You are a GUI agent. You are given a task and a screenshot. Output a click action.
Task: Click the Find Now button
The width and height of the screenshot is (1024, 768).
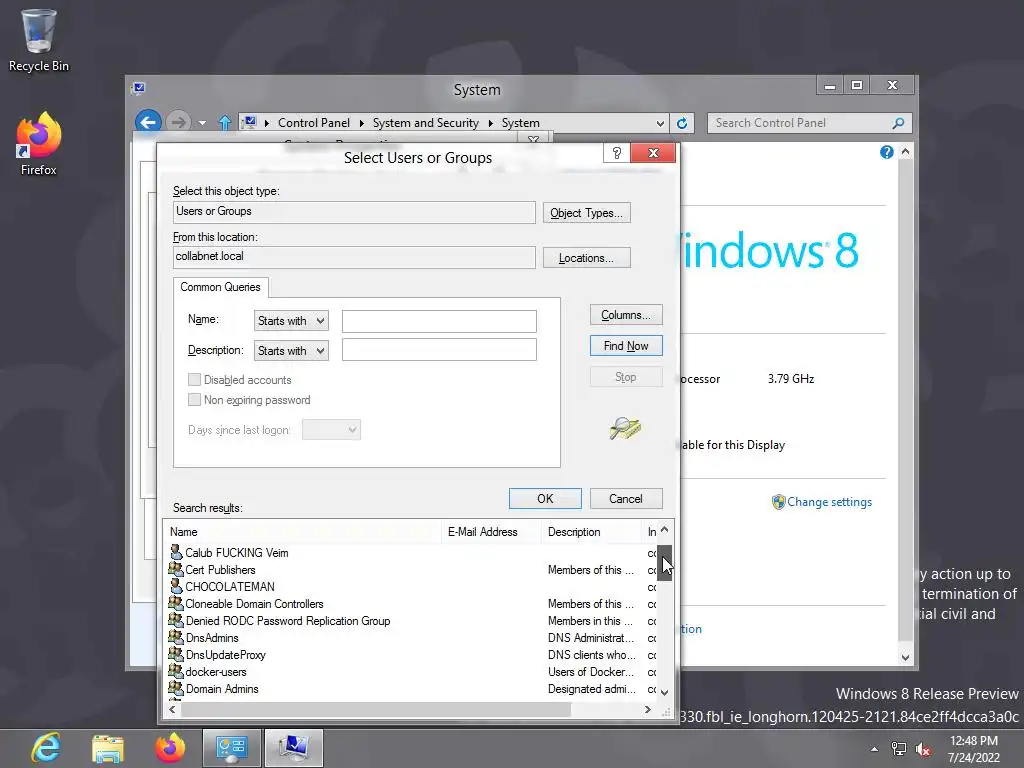pos(626,345)
